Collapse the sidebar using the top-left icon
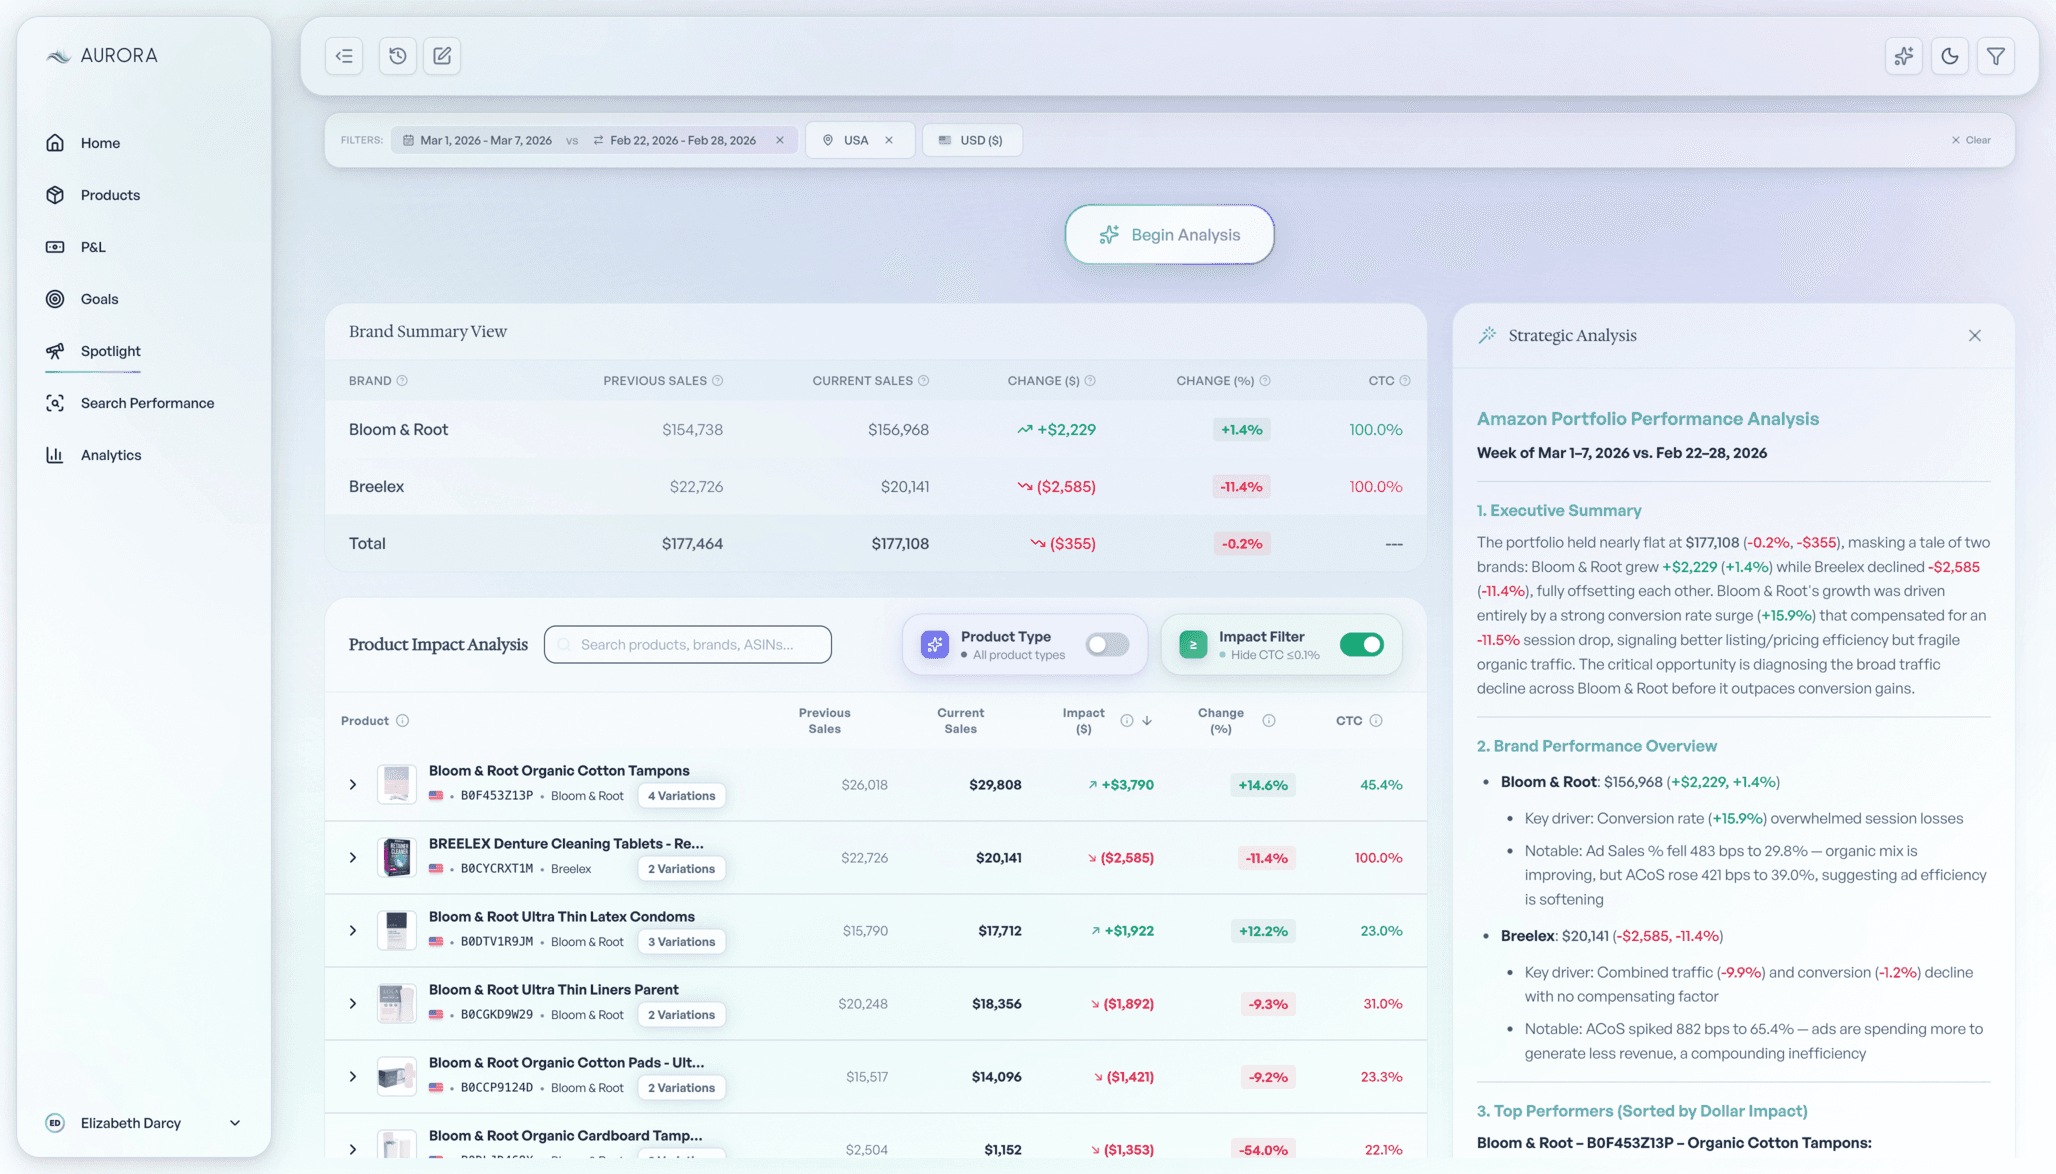 344,56
